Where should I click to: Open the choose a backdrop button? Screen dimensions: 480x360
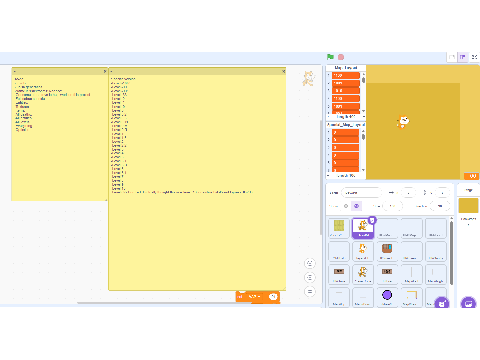(x=468, y=303)
